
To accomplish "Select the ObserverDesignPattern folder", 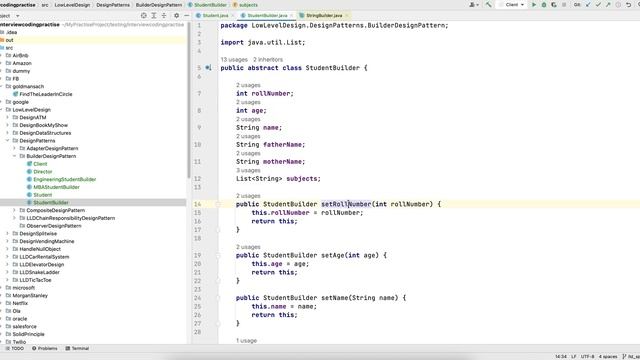I will point(53,226).
